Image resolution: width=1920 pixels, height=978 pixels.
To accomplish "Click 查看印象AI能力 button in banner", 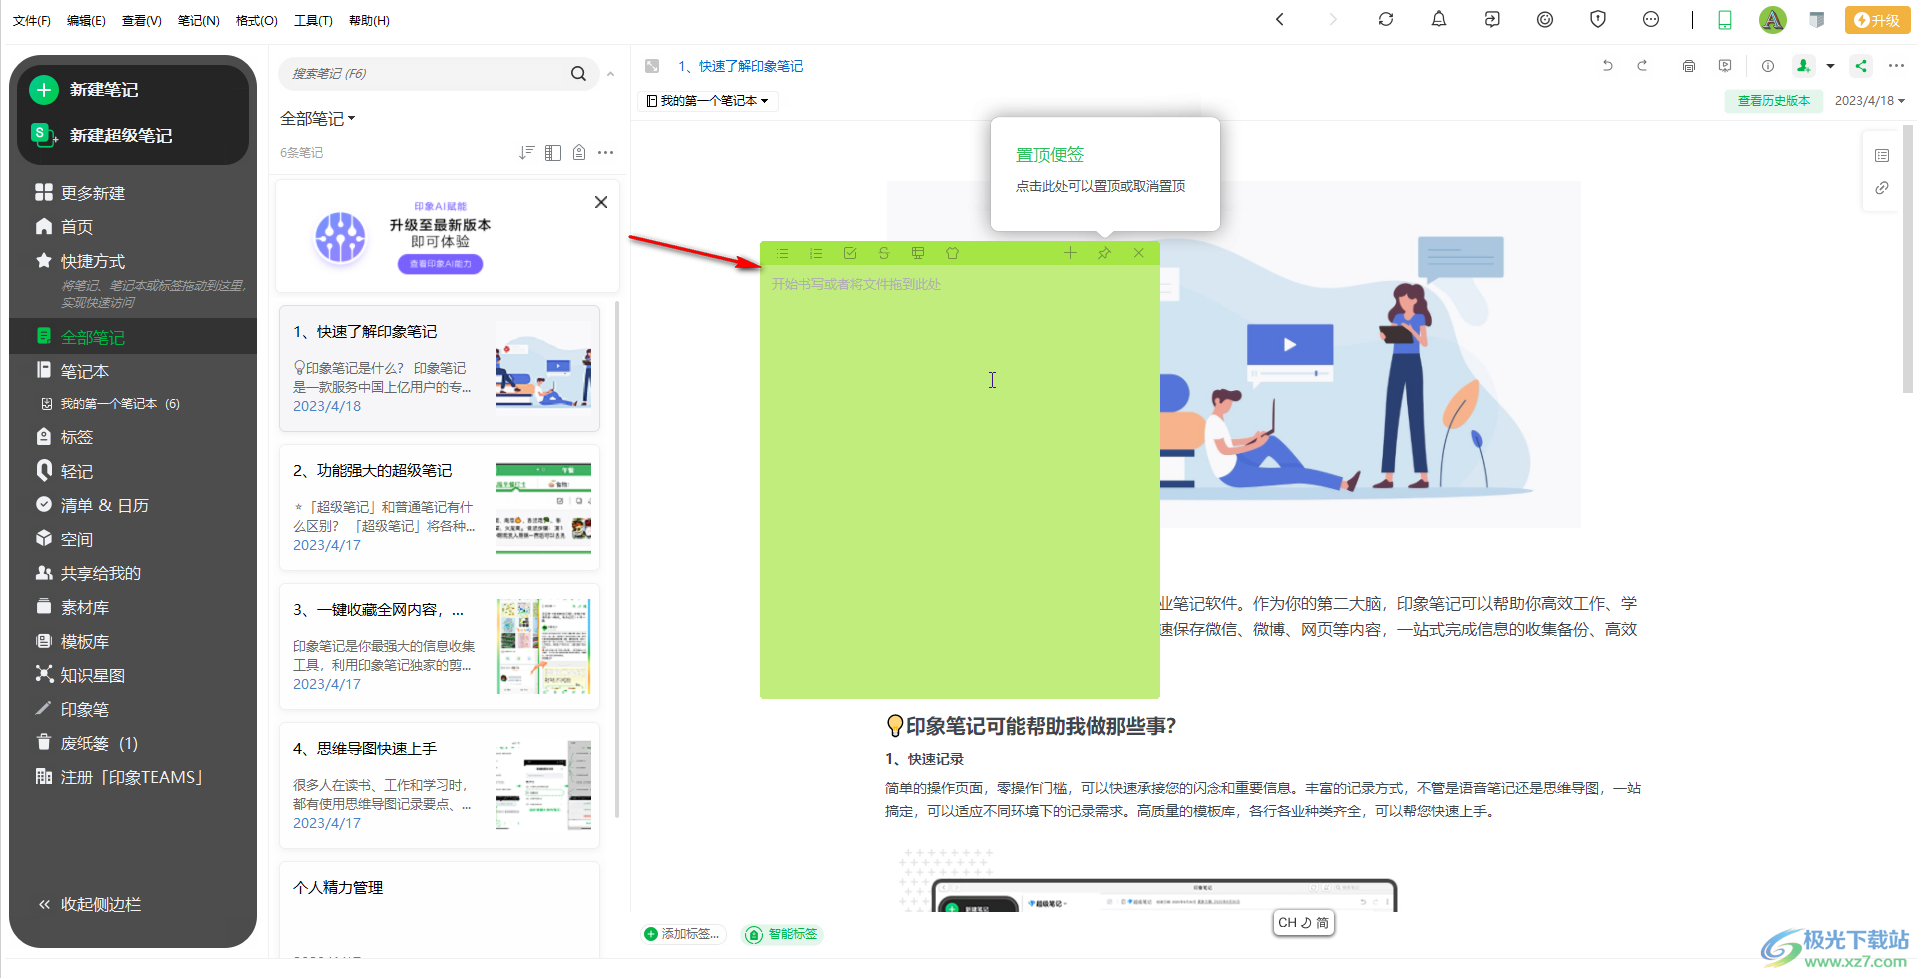I will (441, 264).
